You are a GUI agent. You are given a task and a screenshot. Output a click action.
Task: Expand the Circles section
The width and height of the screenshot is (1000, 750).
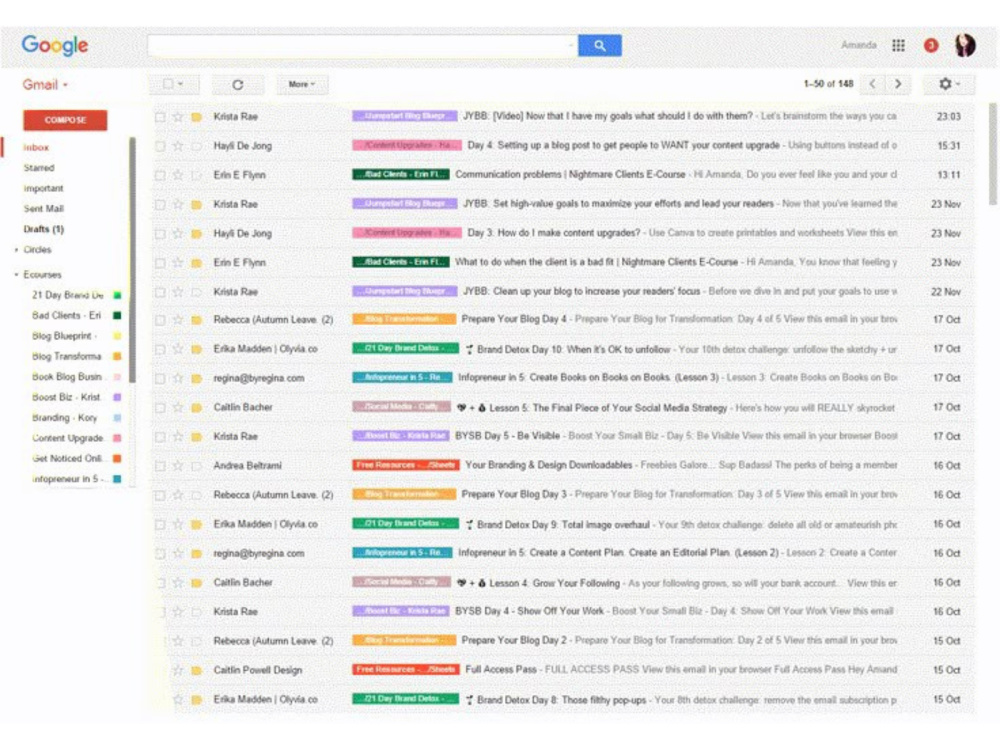point(16,250)
